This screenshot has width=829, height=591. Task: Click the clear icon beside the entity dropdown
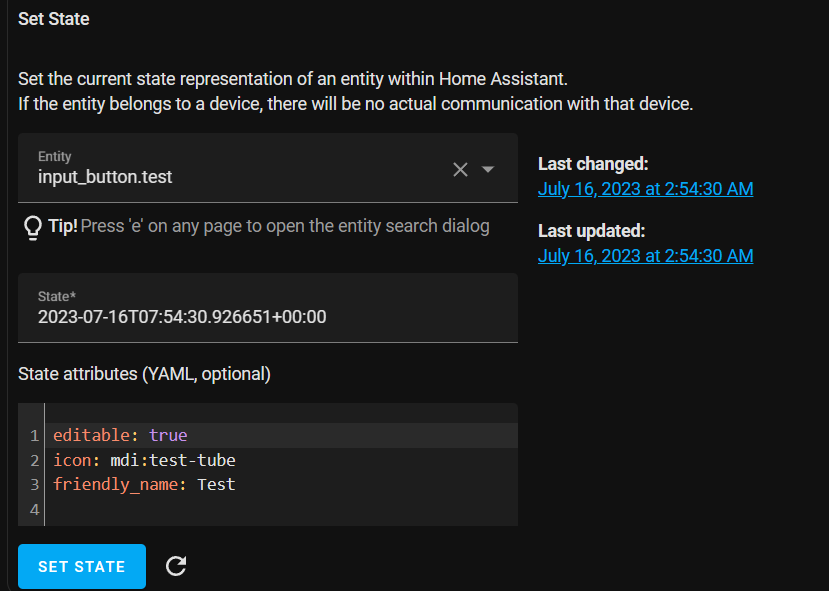pyautogui.click(x=458, y=169)
